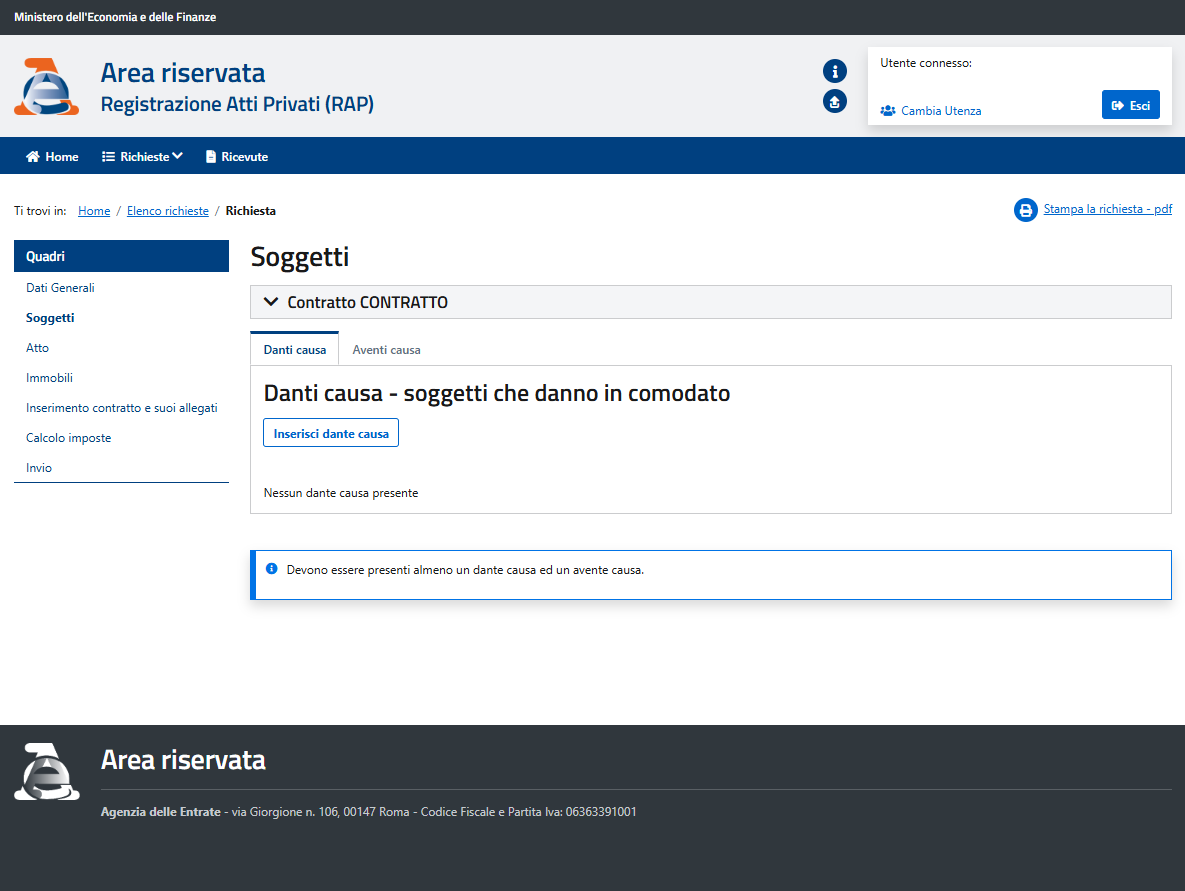Click Ministero dell'Economia e delle Finanze text
1185x891 pixels.
[115, 17]
